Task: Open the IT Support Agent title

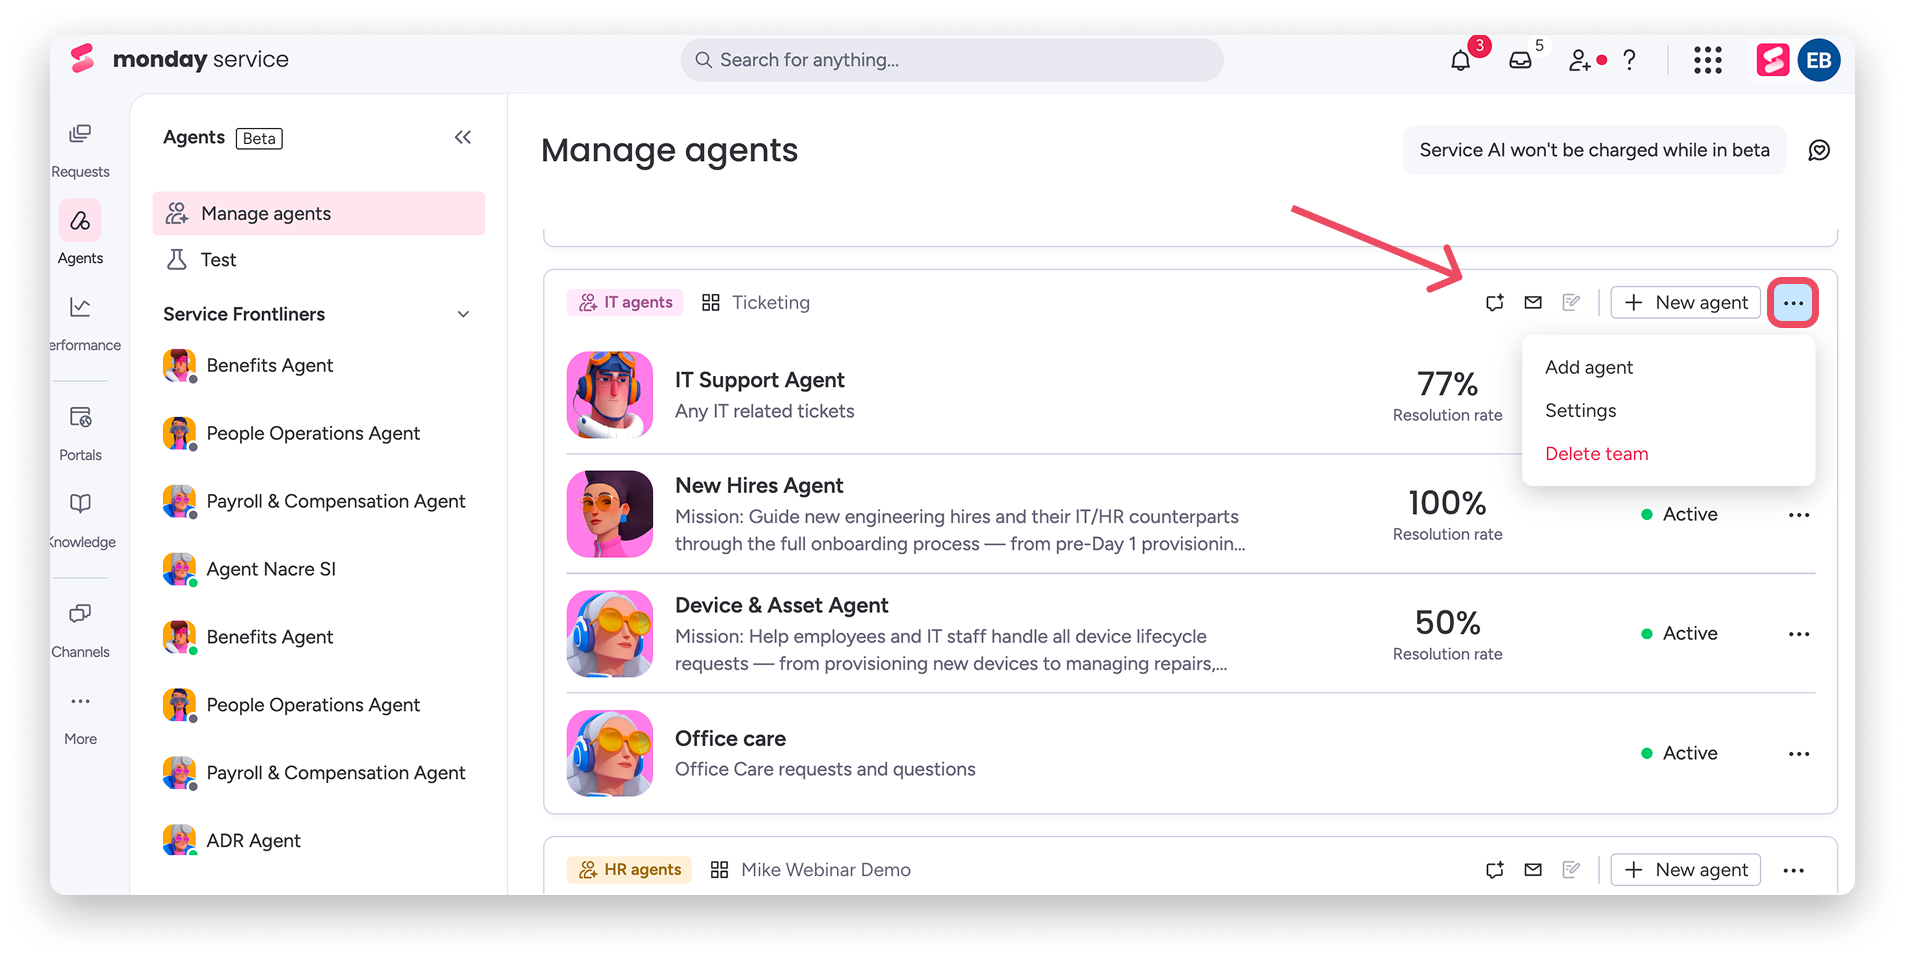Action: point(760,380)
